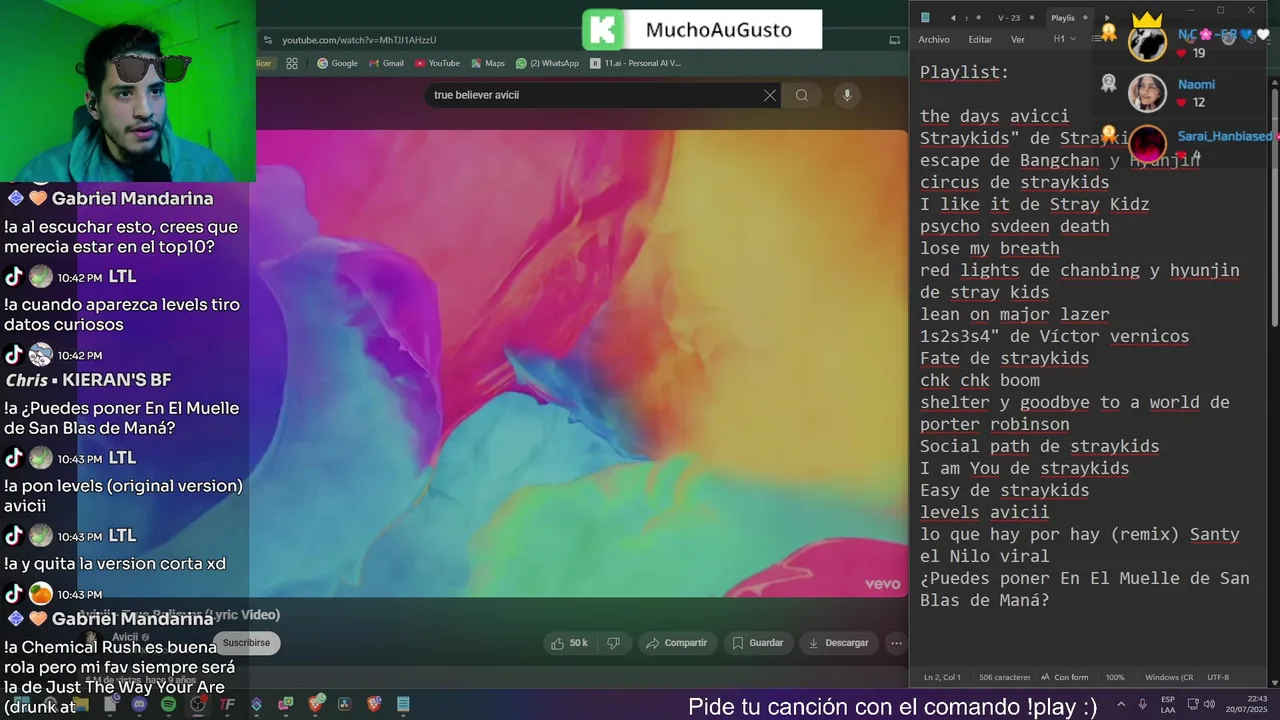The image size is (1280, 720).
Task: Click the 'lean on major lazer' line
Action: [x=1014, y=314]
